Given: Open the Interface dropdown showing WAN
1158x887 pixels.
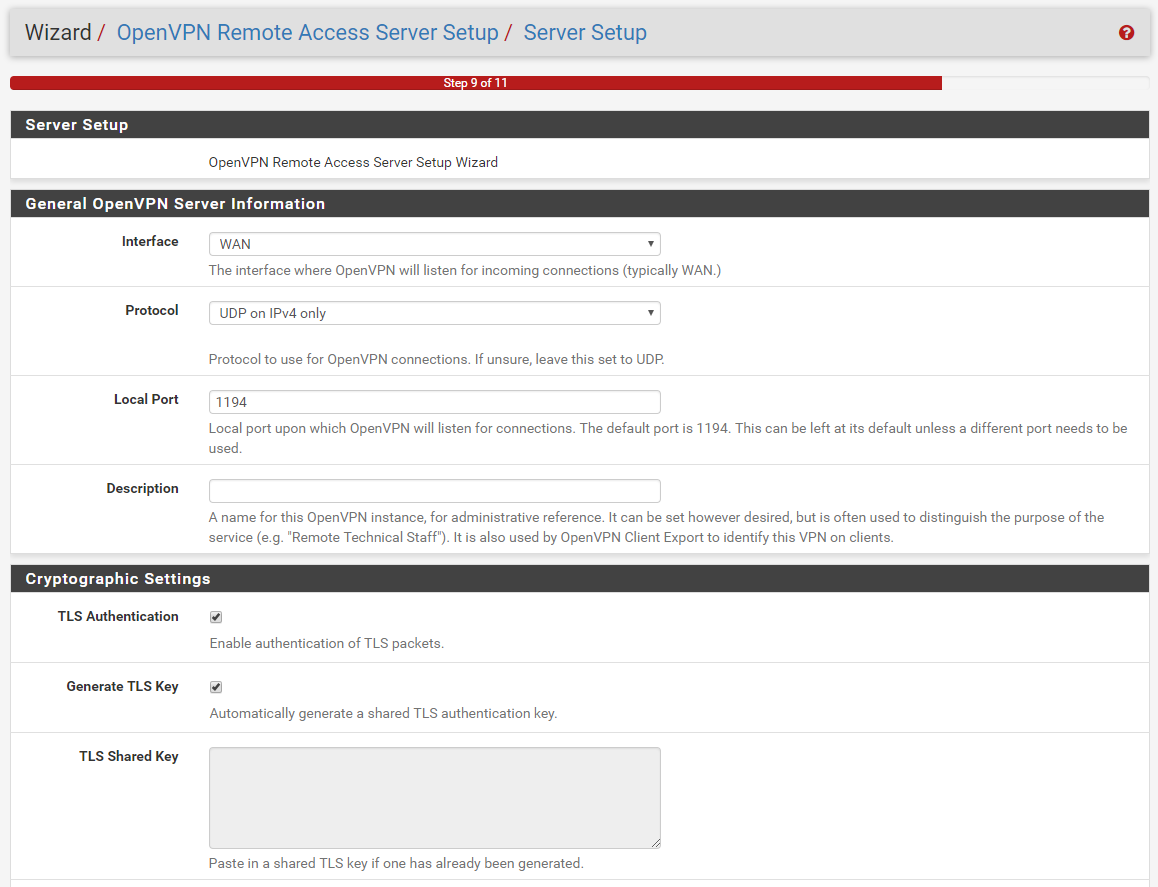Looking at the screenshot, I should click(x=434, y=244).
